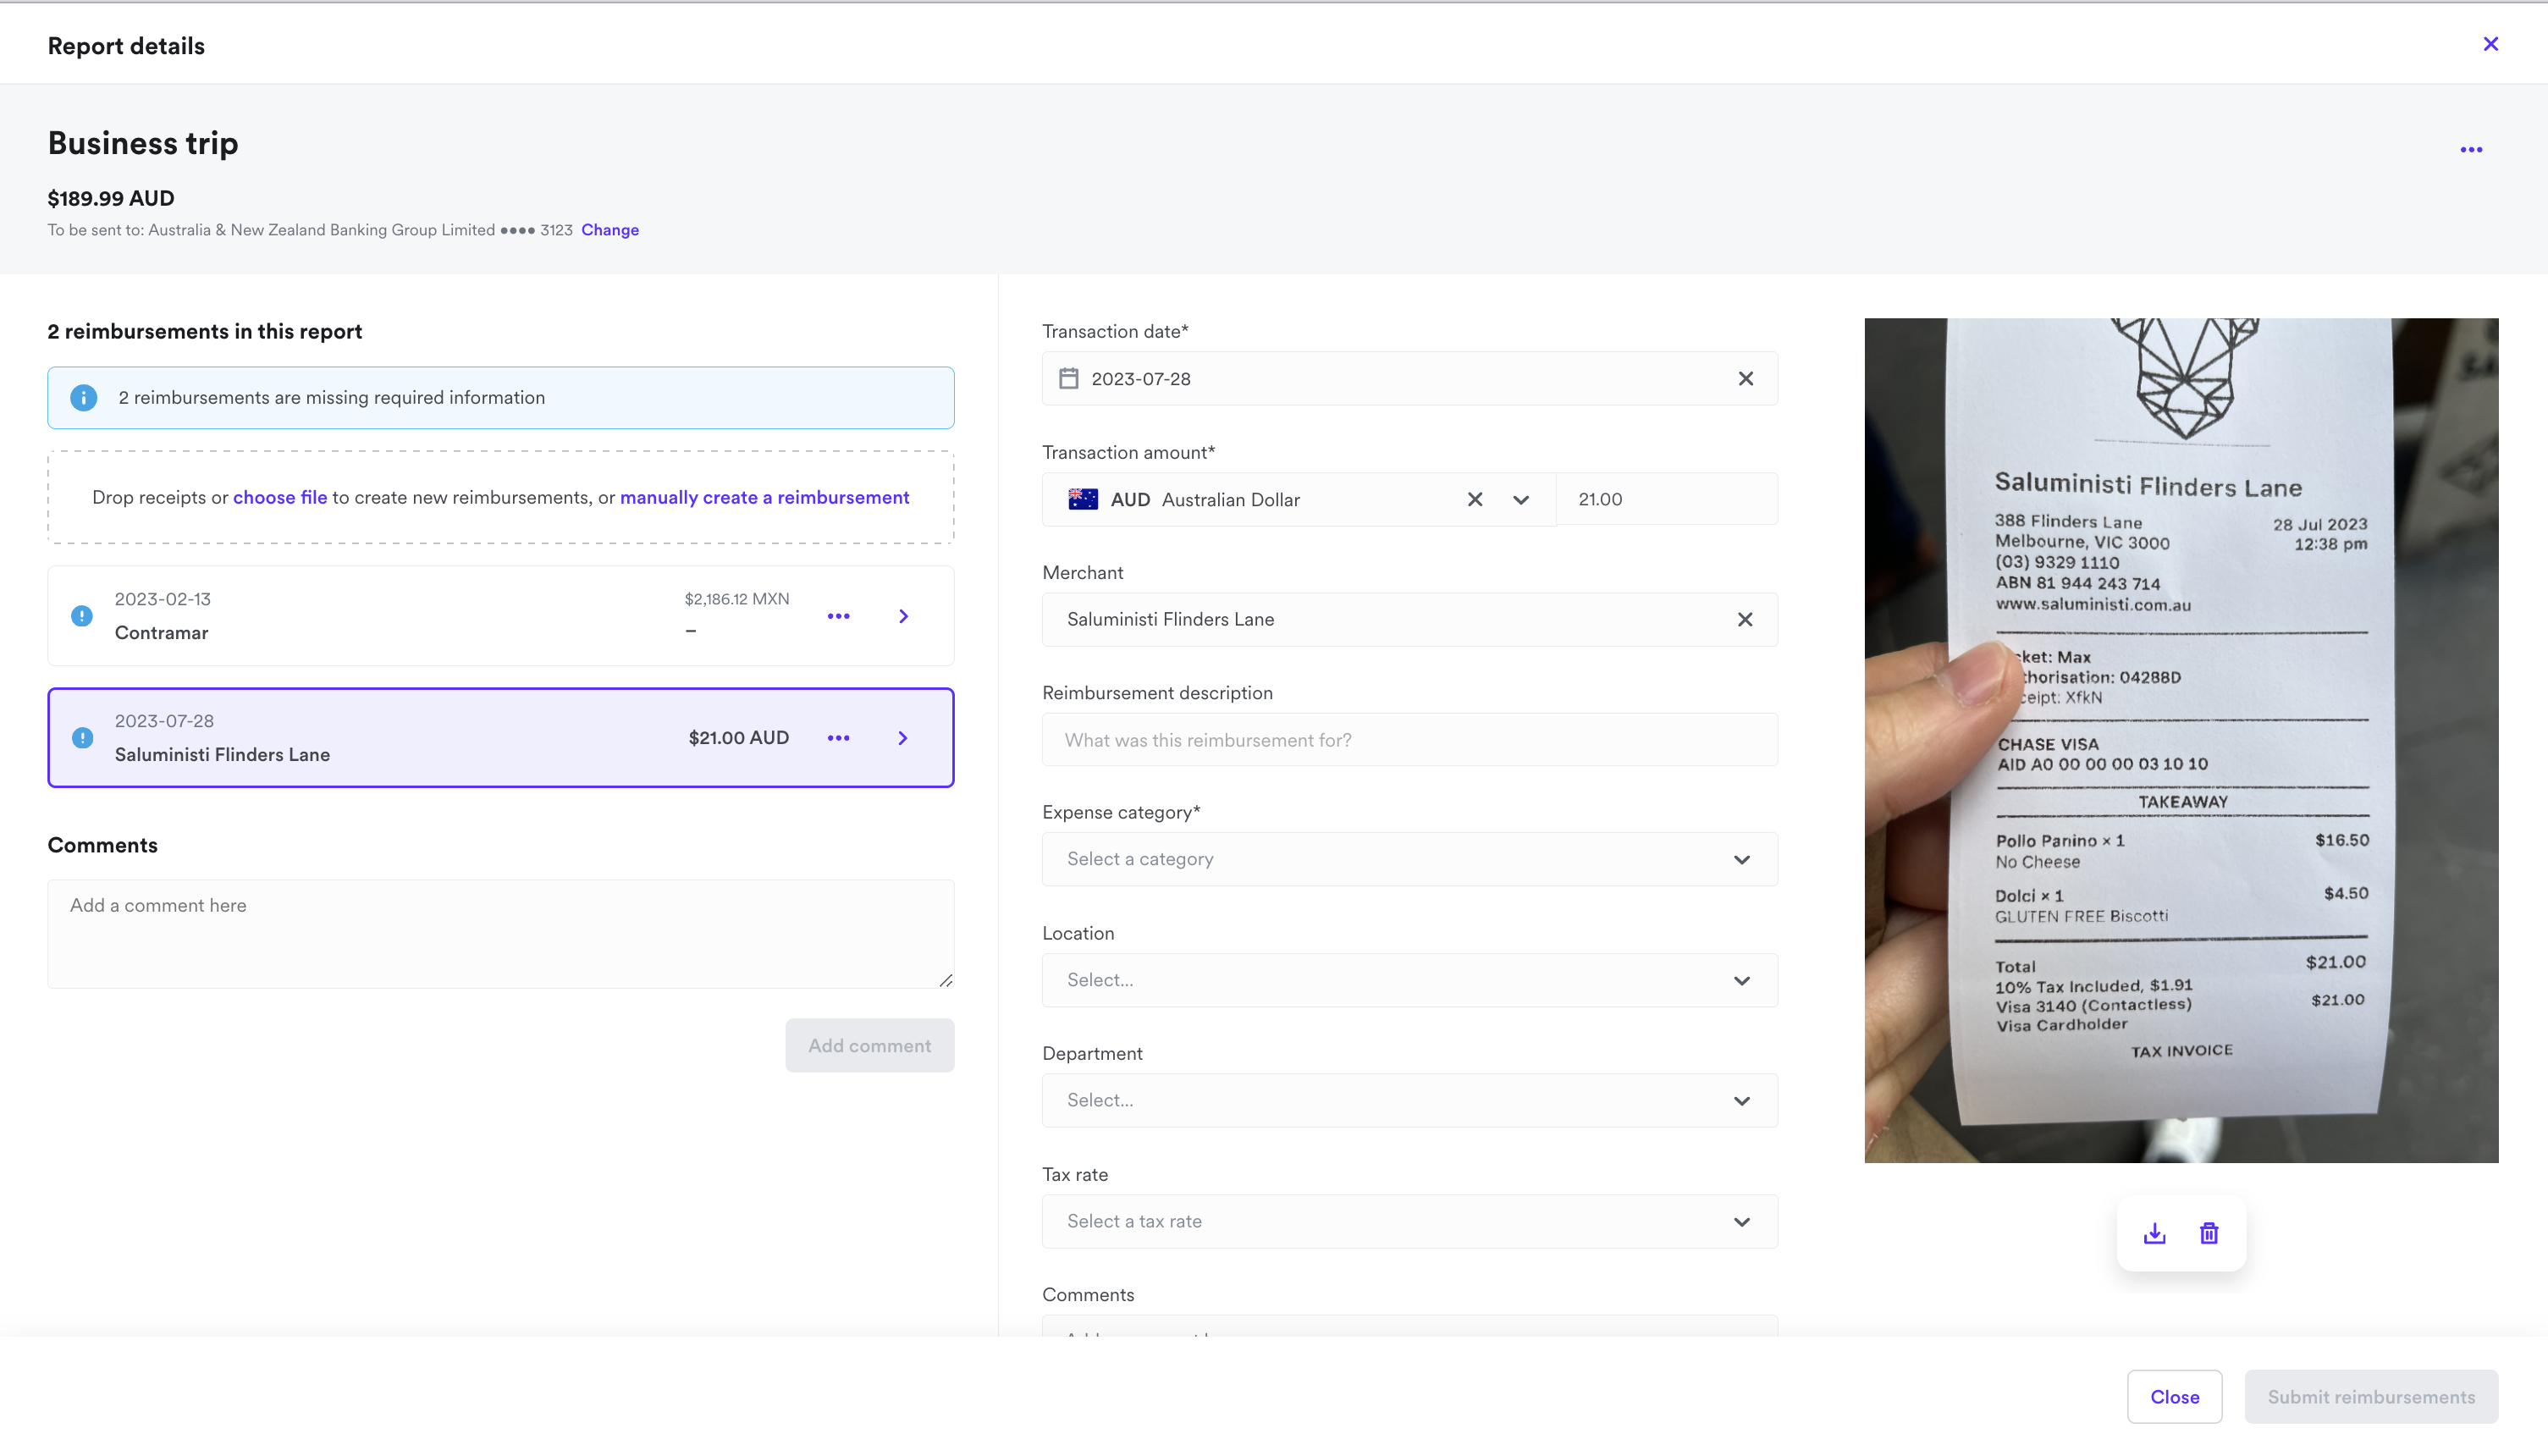Click the Contramar reimbursement row
Viewport: 2548px width, 1456px height.
[501, 616]
